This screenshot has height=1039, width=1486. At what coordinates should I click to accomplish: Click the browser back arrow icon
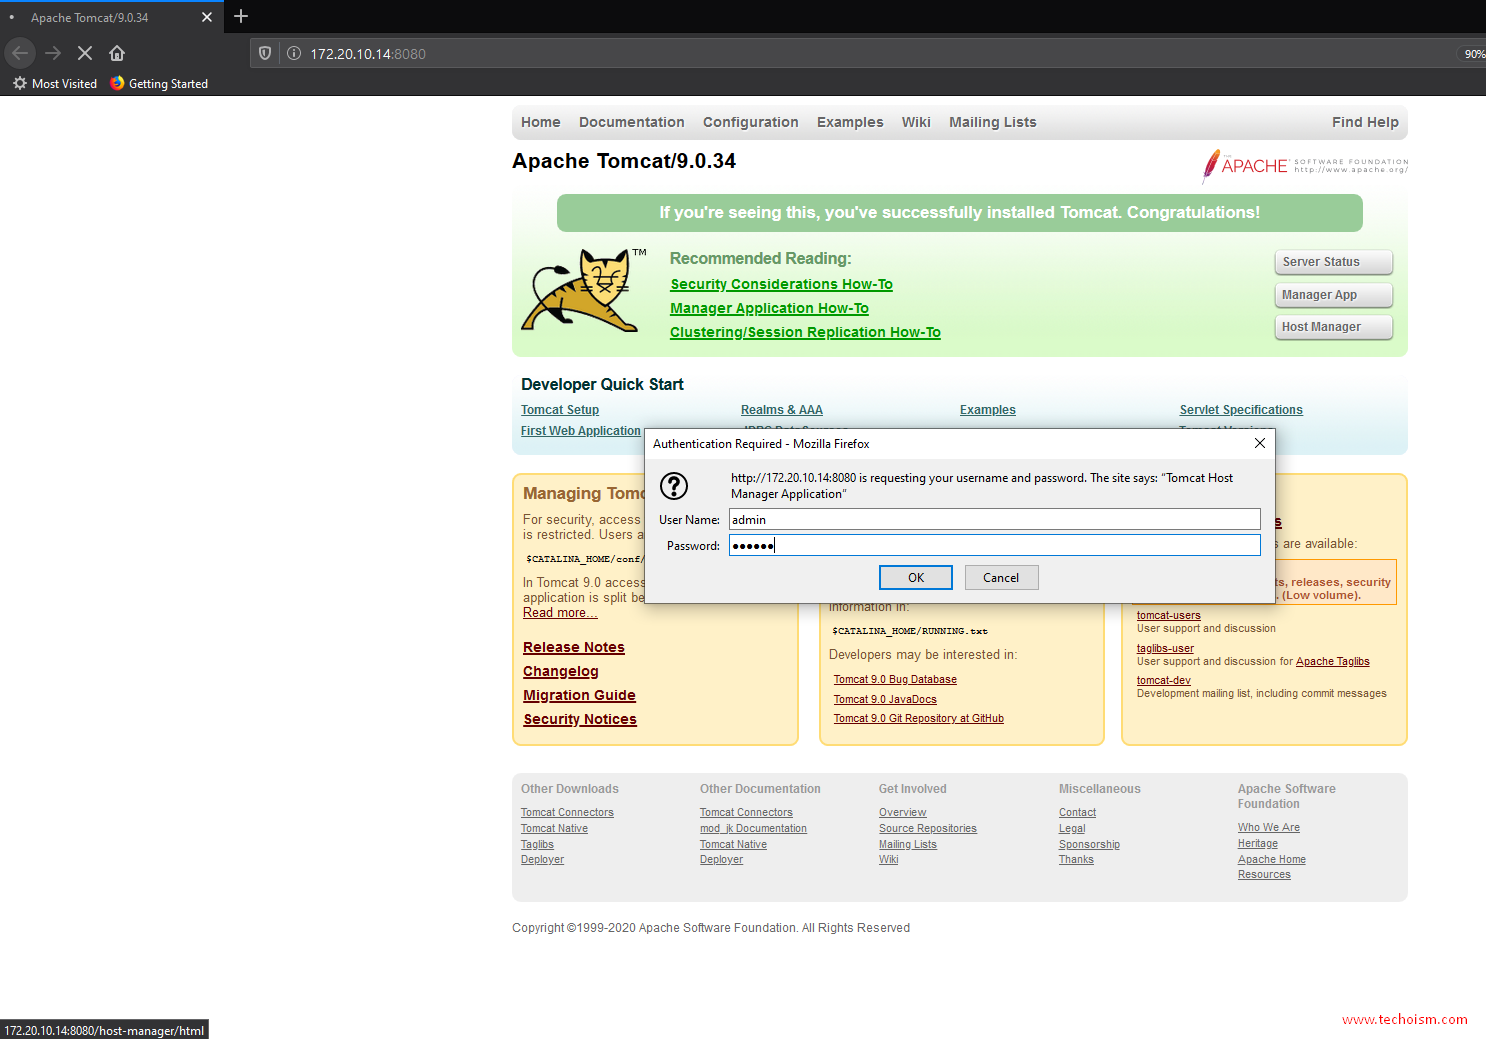(20, 53)
